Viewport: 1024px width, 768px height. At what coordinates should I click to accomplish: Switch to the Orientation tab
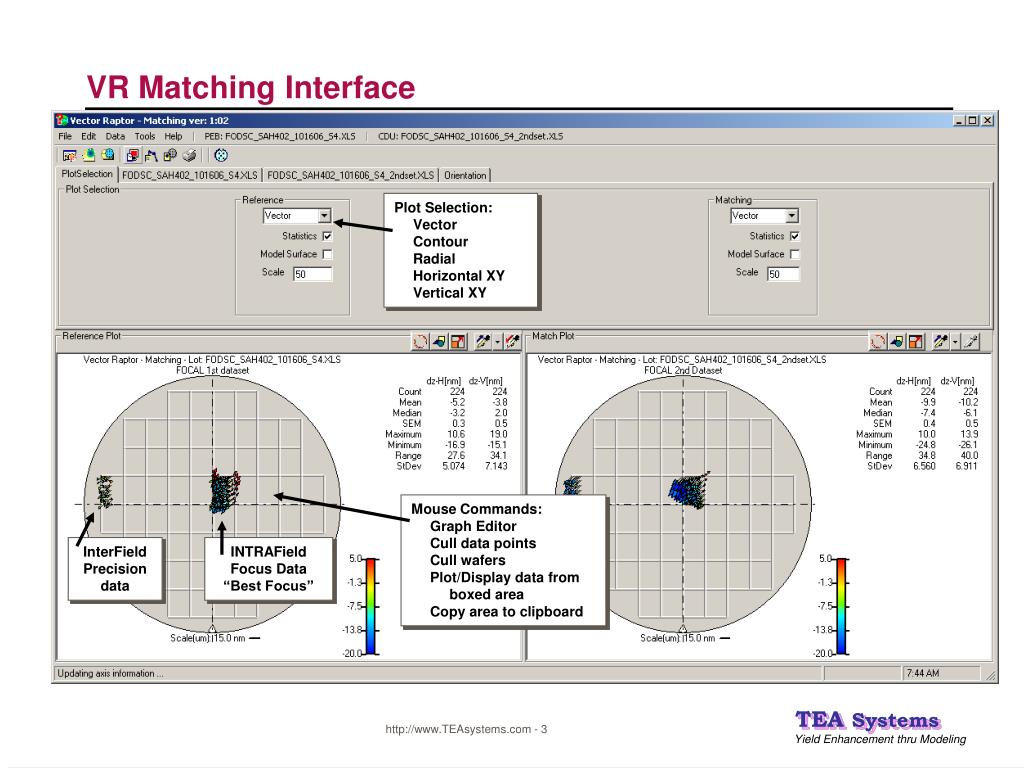point(465,176)
